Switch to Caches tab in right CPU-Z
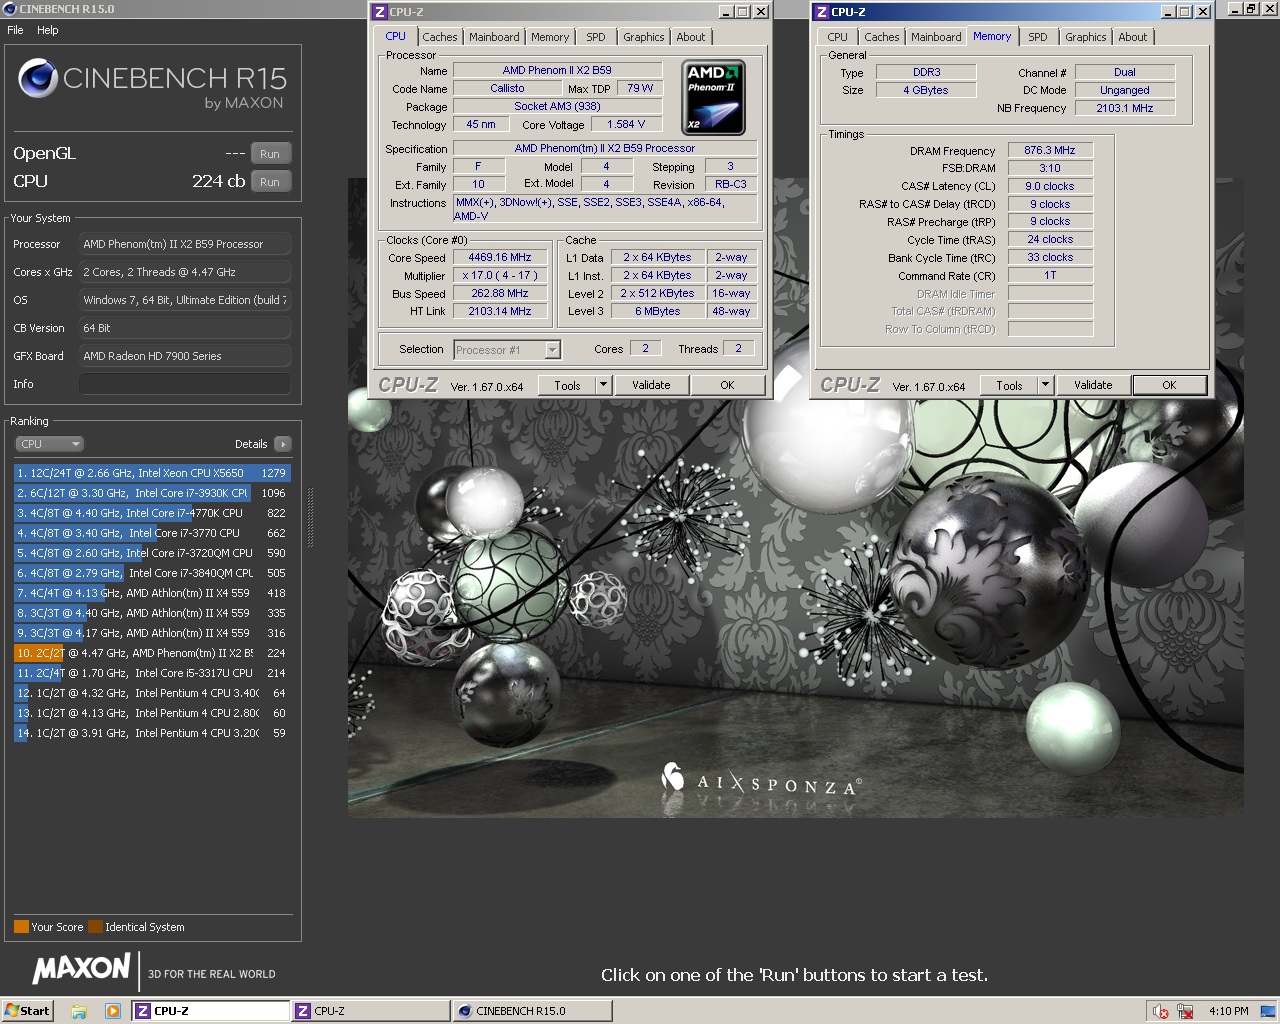Viewport: 1280px width, 1024px height. pyautogui.click(x=881, y=37)
